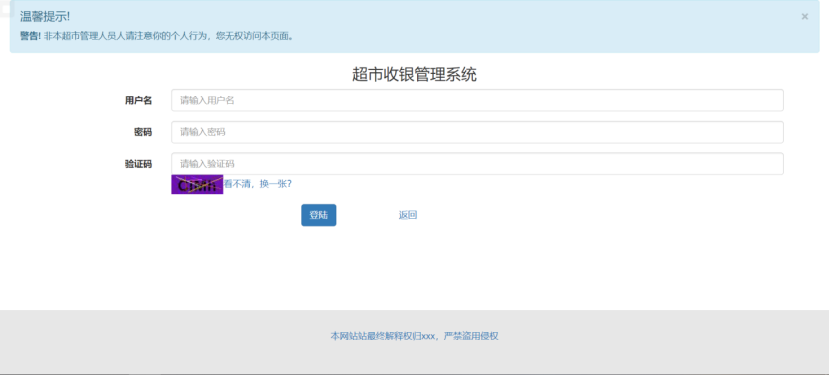Focus the 验证码 input field
Image resolution: width=830 pixels, height=375 pixels.
477,164
